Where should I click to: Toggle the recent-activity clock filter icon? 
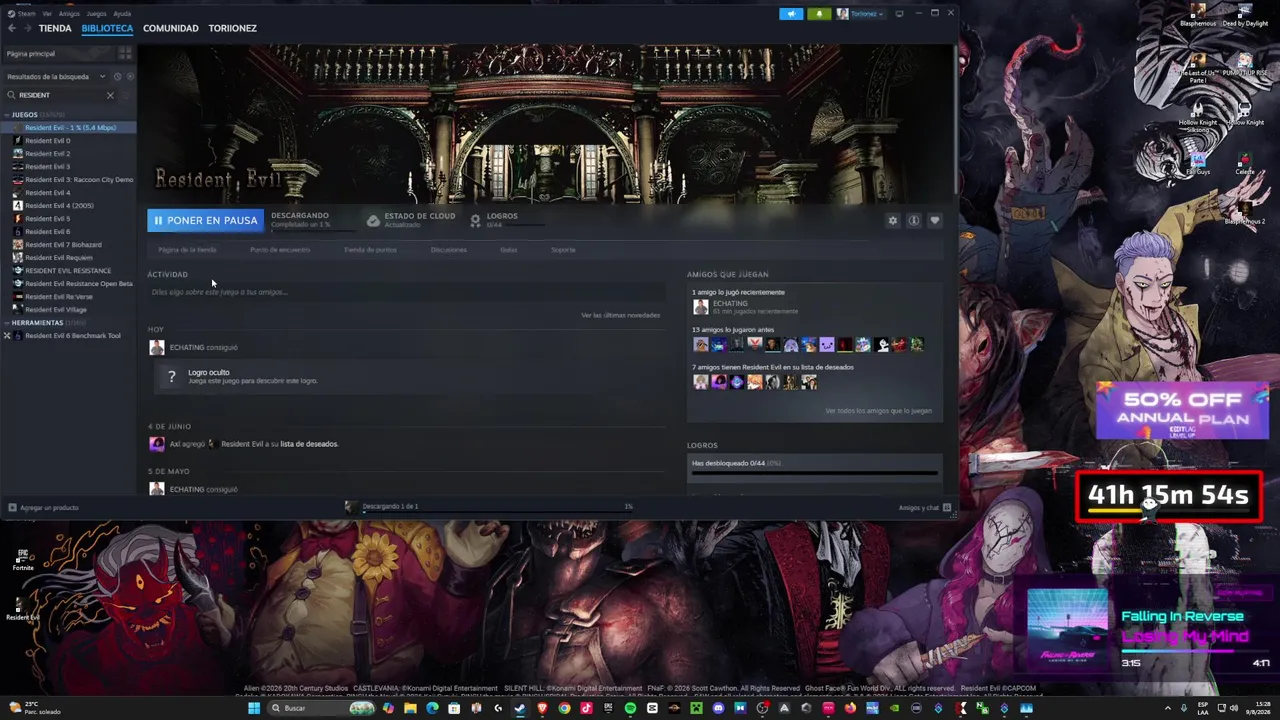[x=117, y=76]
